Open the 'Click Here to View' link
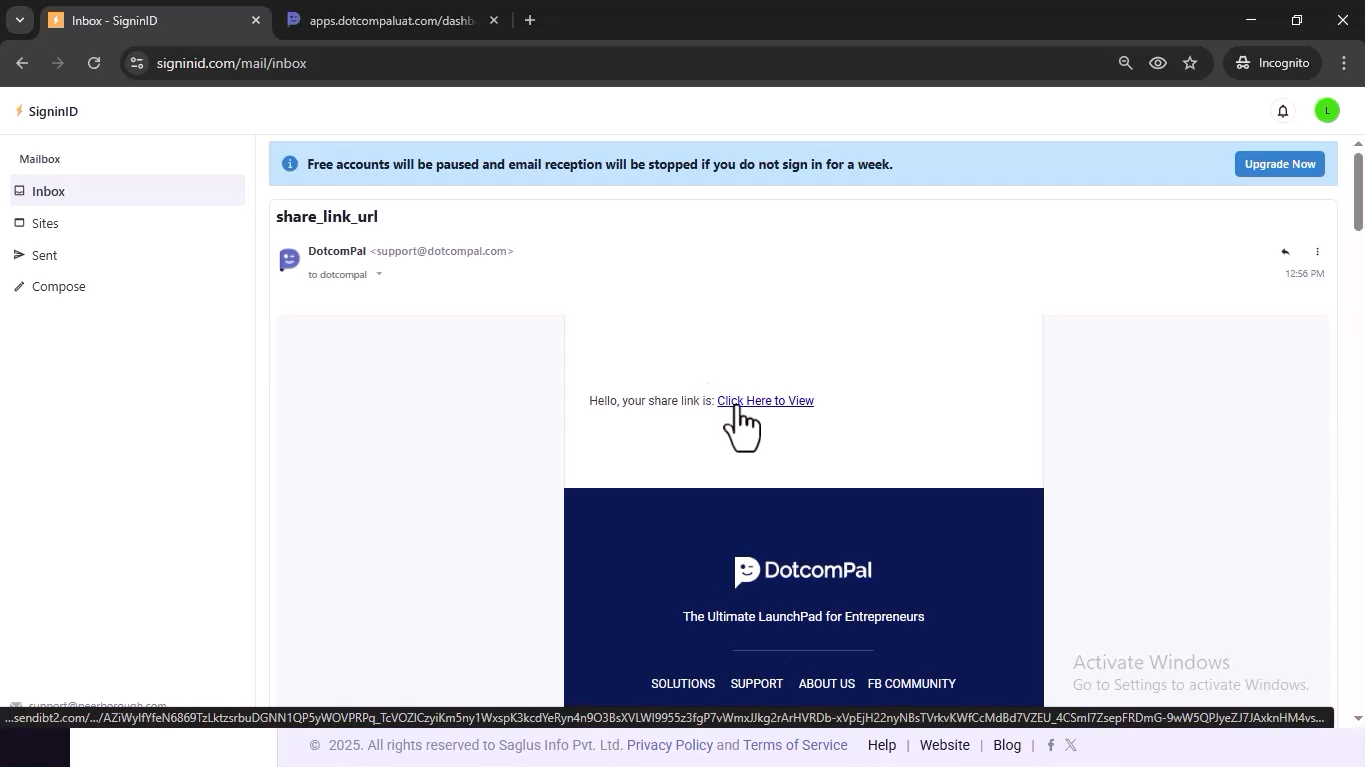The image size is (1365, 767). point(765,401)
